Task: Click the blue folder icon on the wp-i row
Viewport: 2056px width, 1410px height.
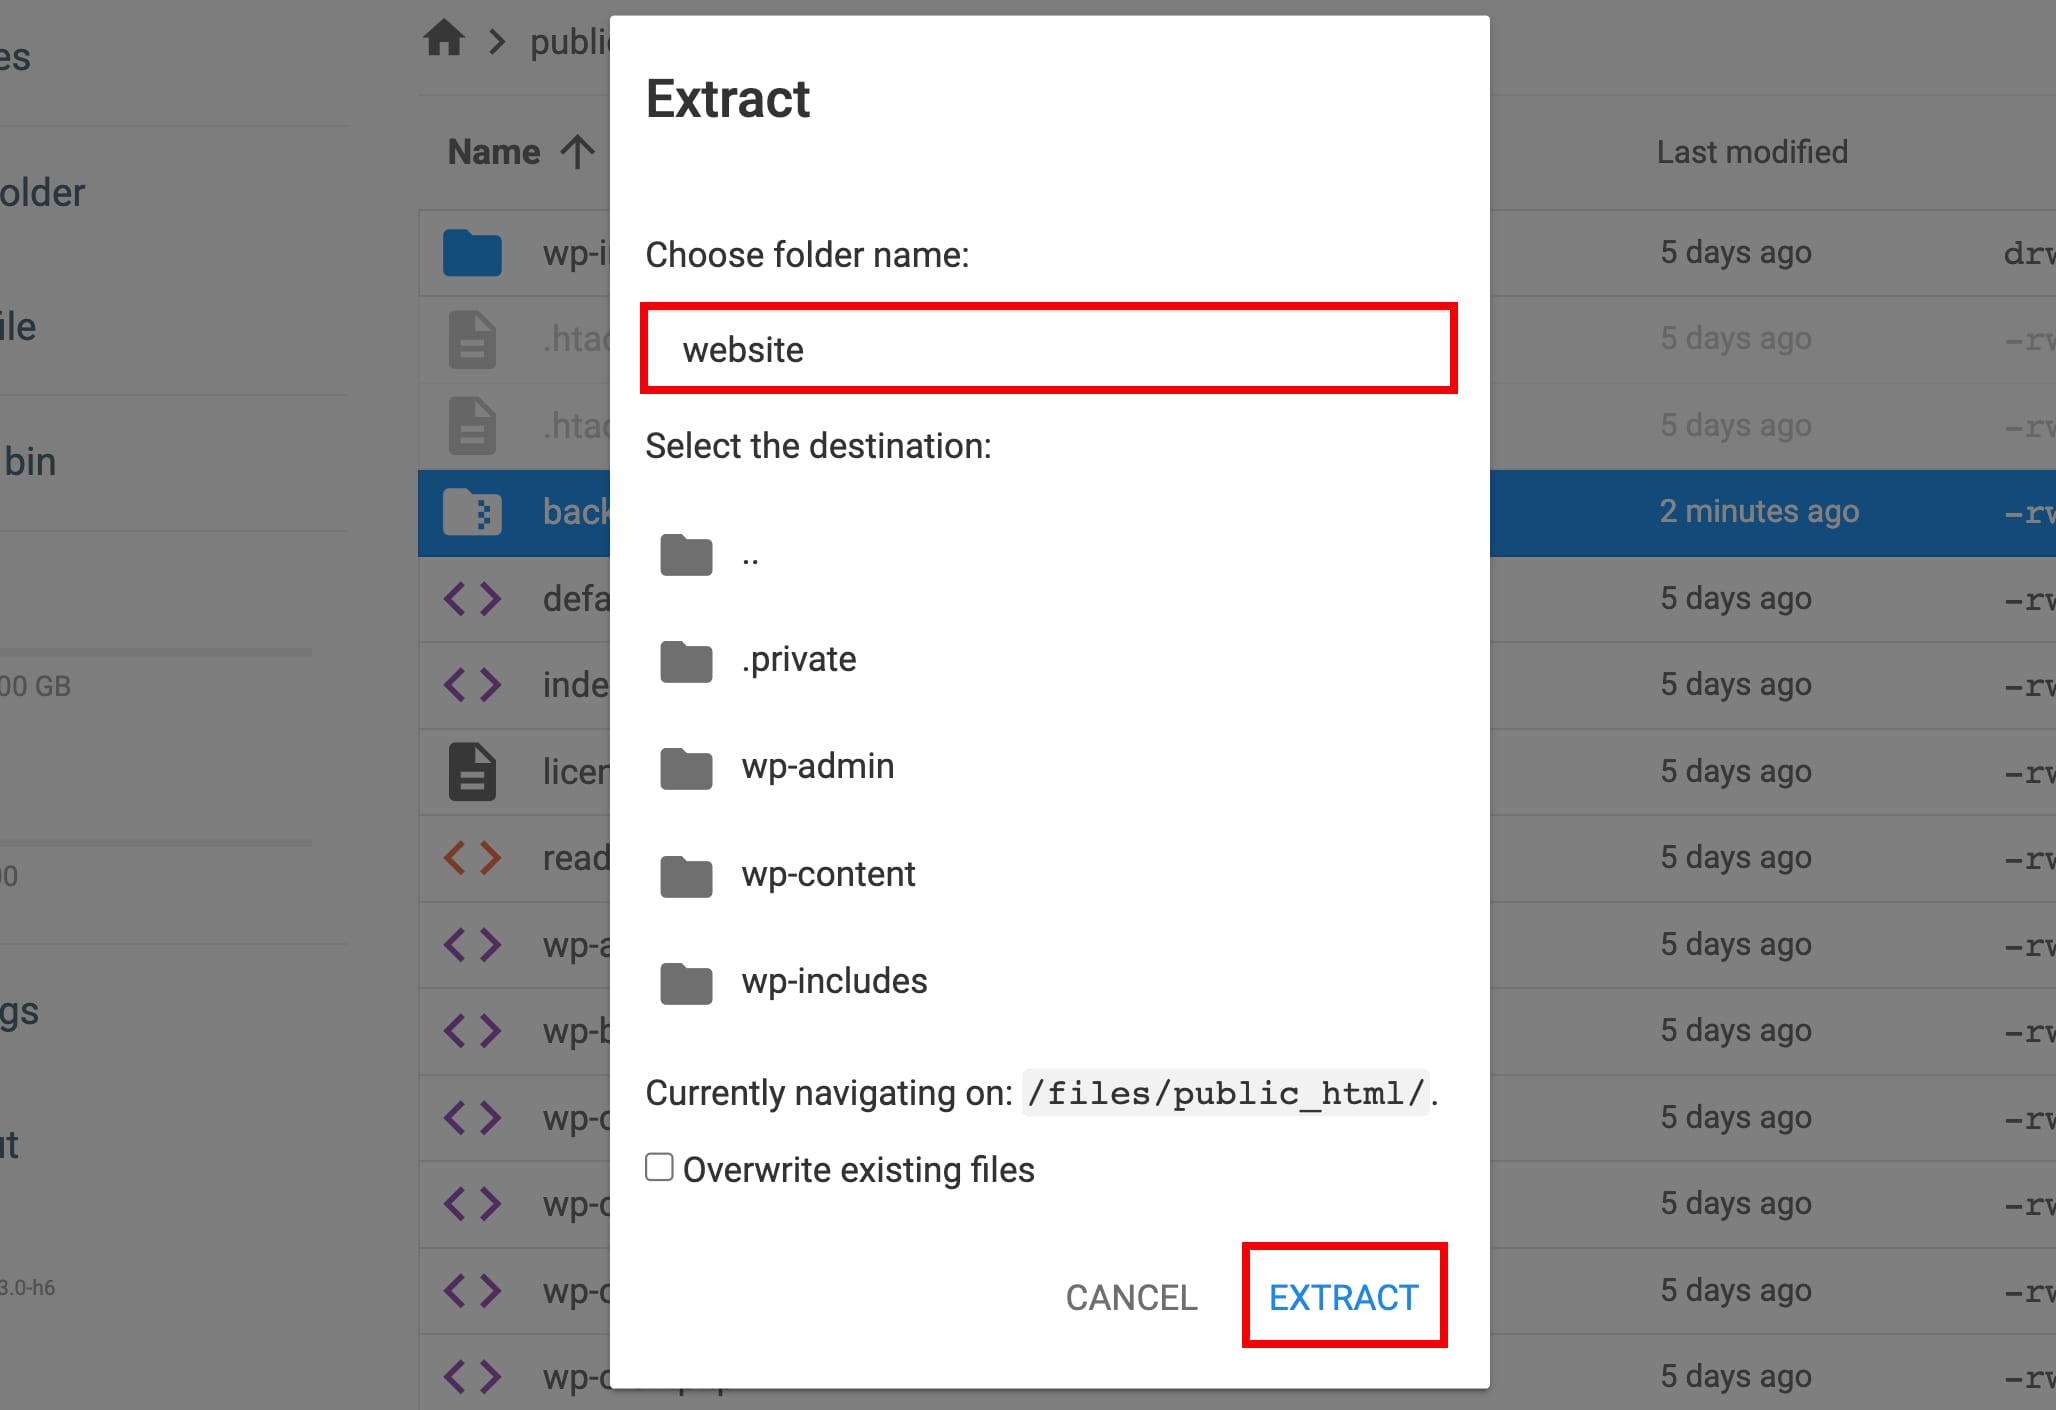Action: point(472,253)
